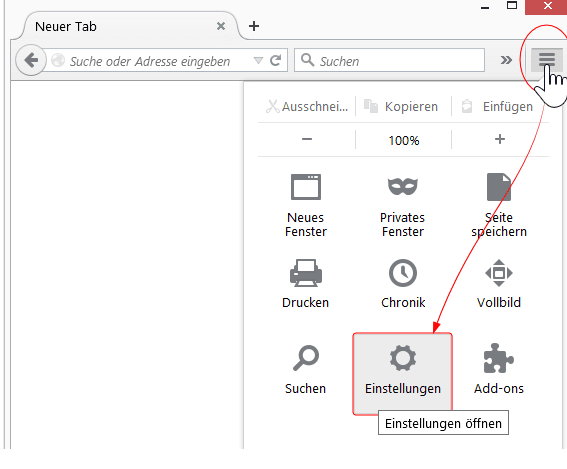
Task: Click the Suchen magnifier menu item
Action: (306, 369)
